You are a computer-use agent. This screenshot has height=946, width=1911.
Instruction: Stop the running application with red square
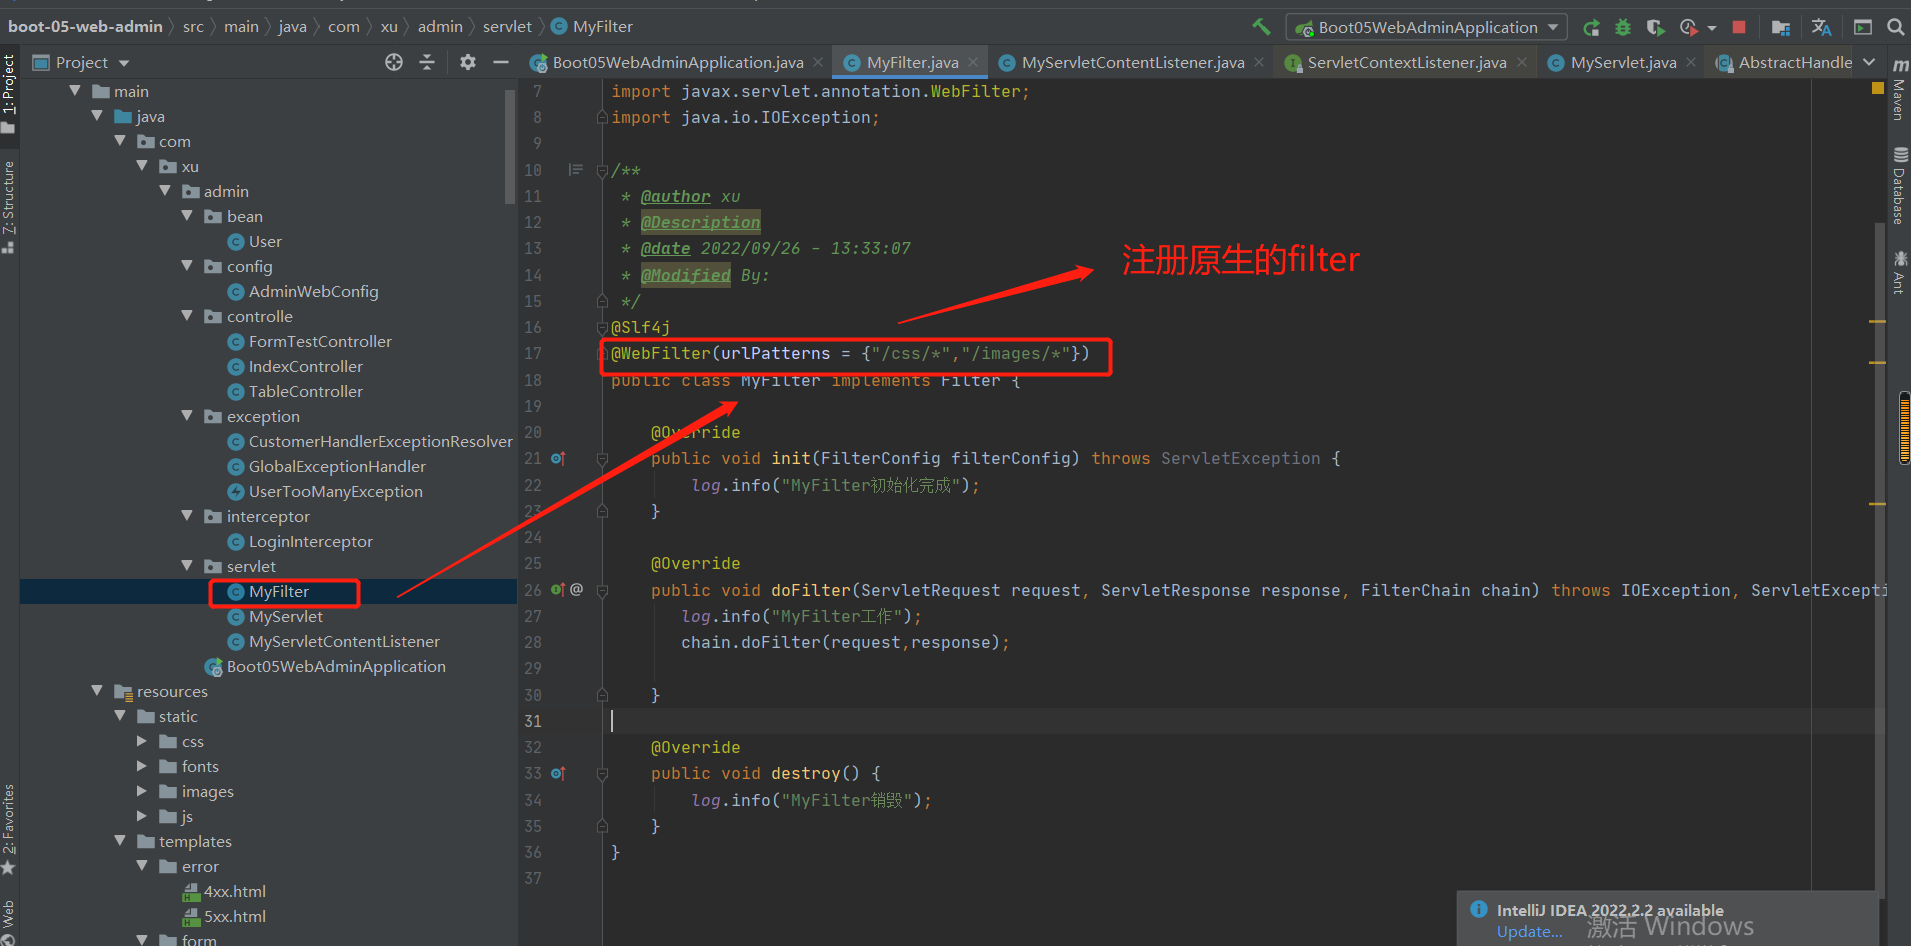pos(1739,27)
